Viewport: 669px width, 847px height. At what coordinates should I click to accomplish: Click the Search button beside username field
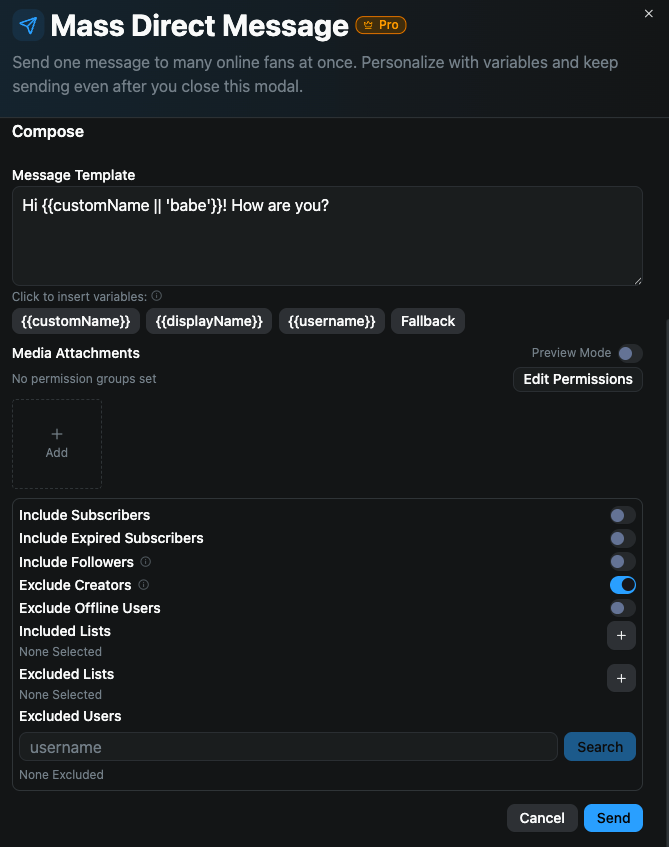(599, 746)
